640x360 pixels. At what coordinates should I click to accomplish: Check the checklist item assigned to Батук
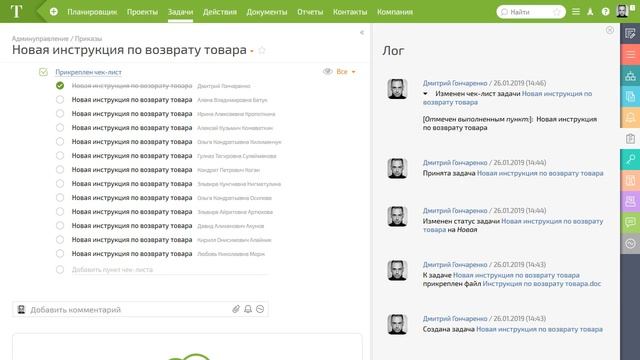point(60,100)
